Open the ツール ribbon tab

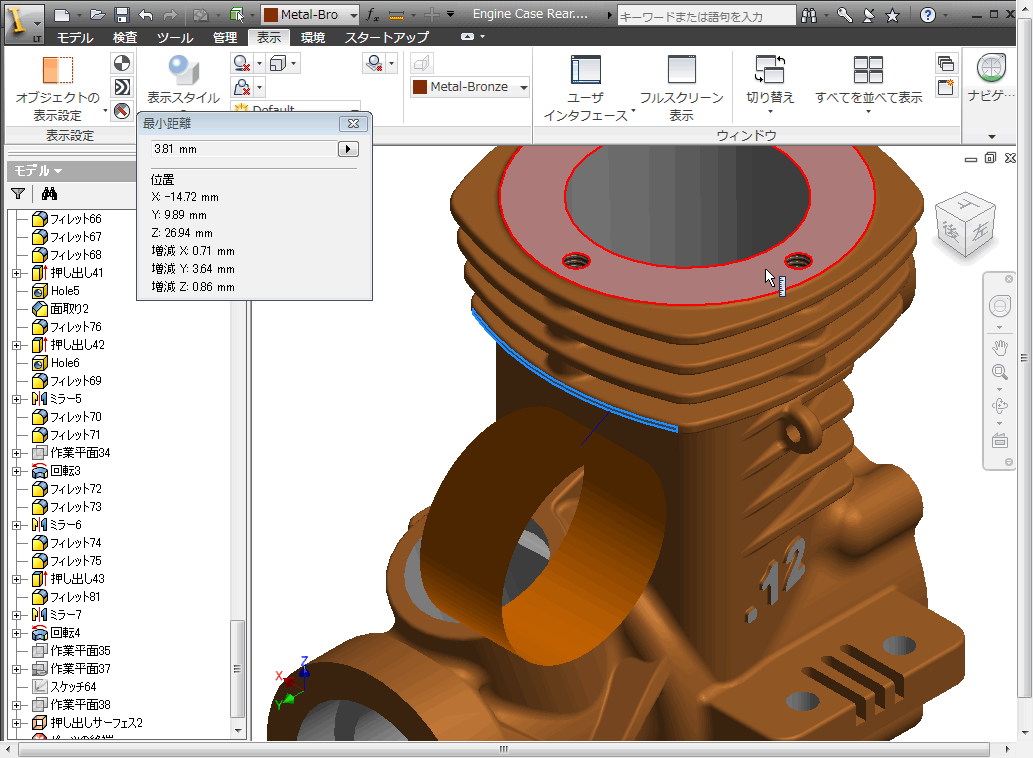175,38
